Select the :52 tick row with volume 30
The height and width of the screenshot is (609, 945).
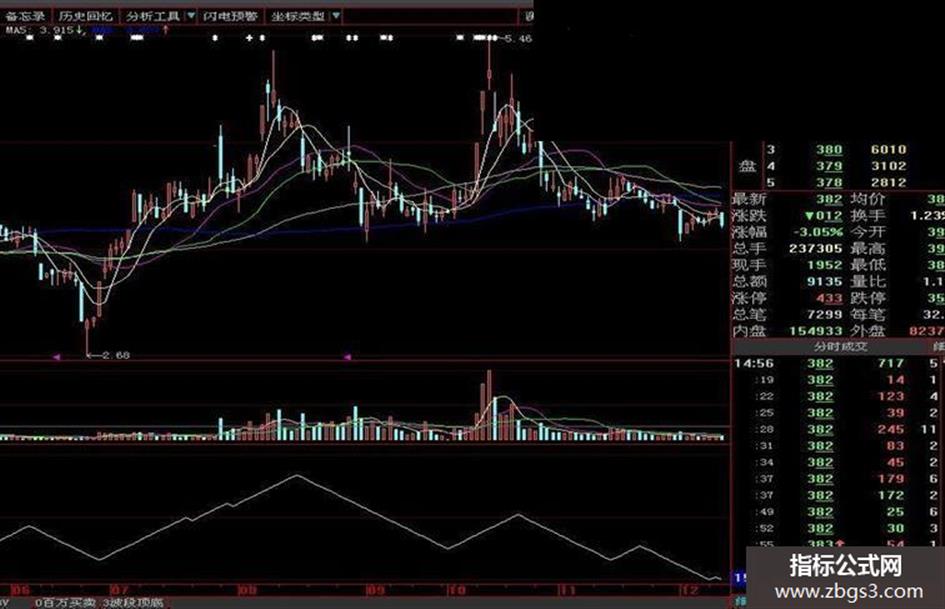coord(838,528)
